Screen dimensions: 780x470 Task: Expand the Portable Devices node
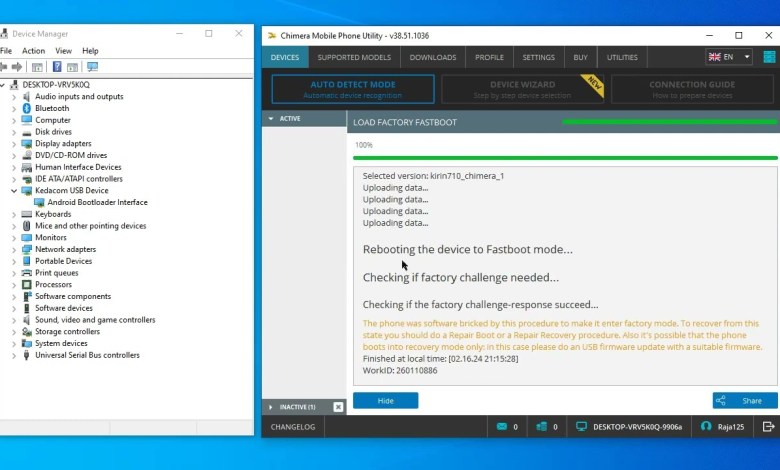(x=14, y=261)
